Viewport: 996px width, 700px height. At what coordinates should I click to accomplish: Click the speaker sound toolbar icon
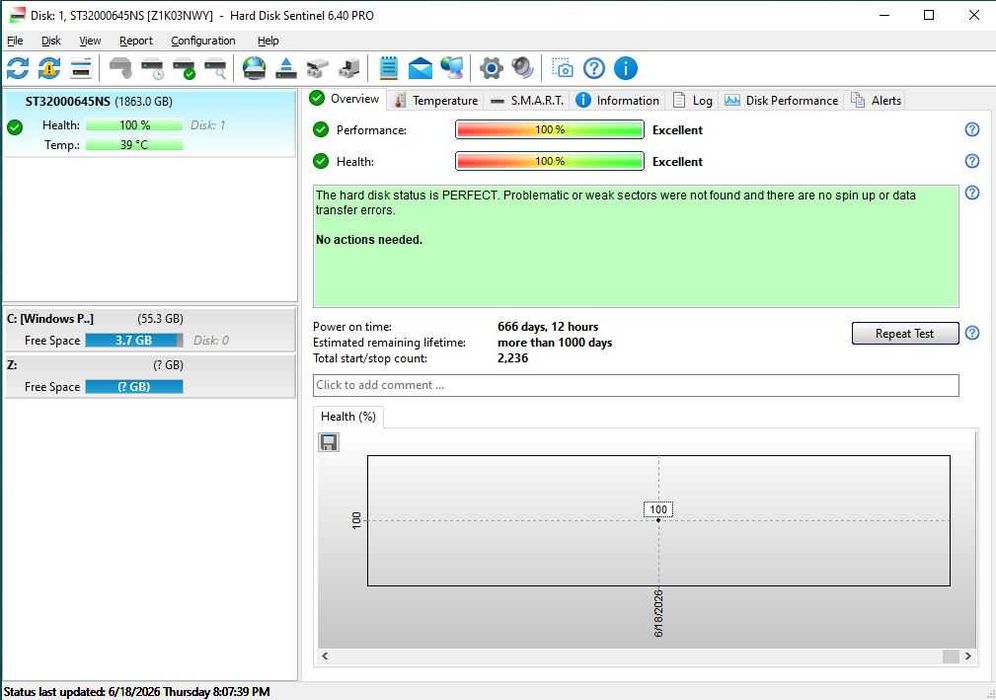point(523,69)
